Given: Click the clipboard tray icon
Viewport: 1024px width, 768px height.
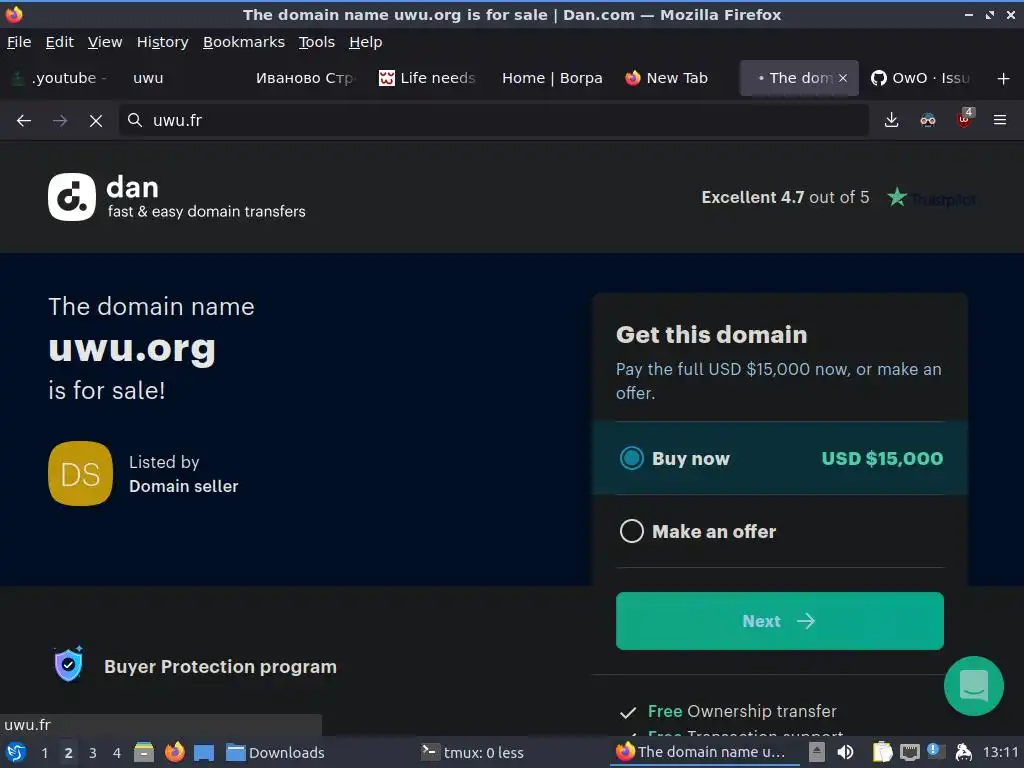Looking at the screenshot, I should click(882, 752).
